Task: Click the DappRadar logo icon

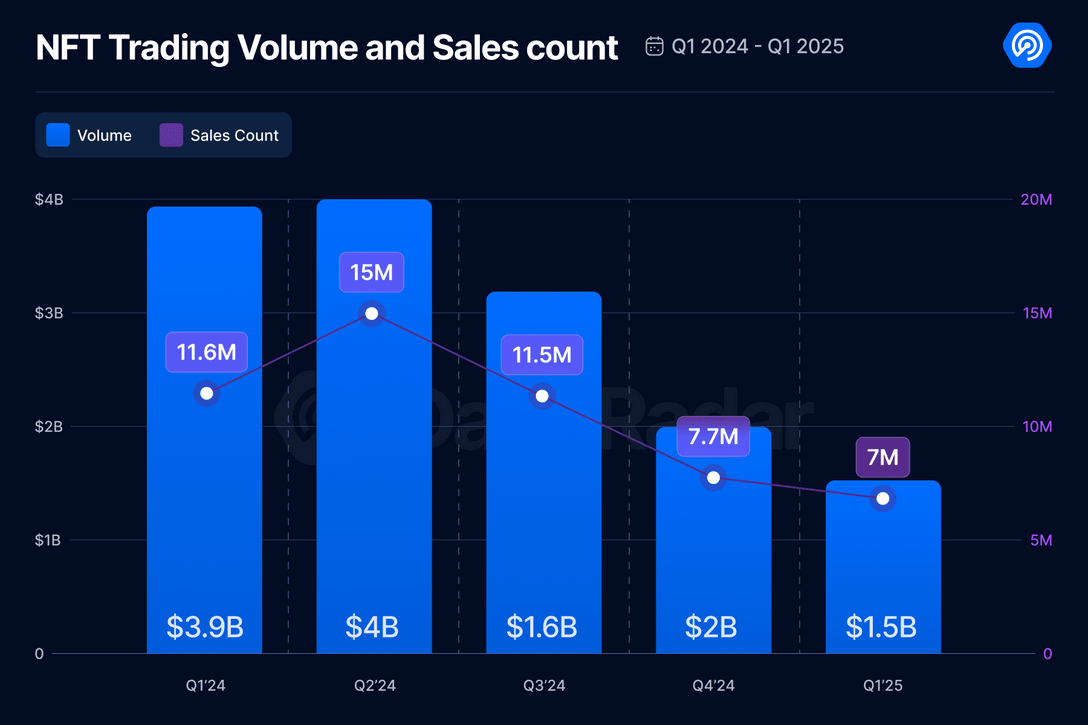Action: click(x=1027, y=45)
